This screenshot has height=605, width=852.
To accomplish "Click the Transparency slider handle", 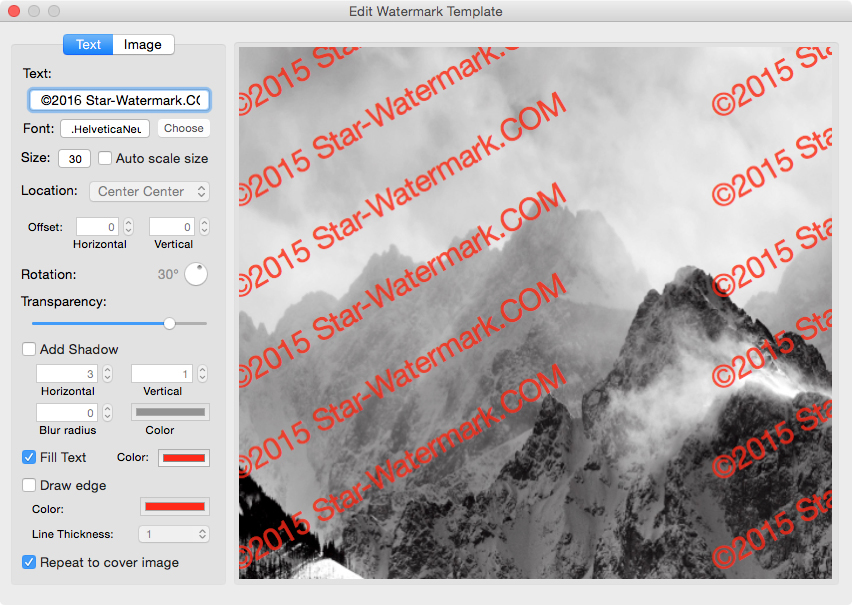I will coord(169,323).
